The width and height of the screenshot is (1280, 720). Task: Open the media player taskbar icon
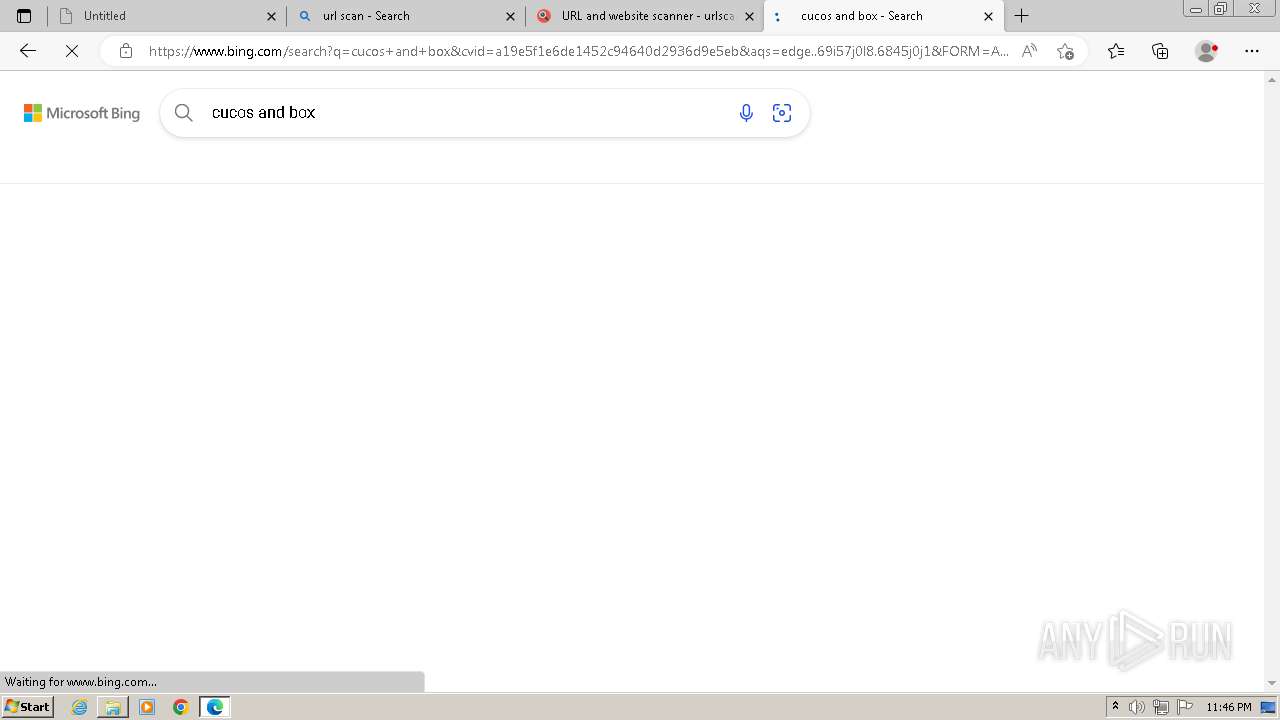(x=147, y=707)
